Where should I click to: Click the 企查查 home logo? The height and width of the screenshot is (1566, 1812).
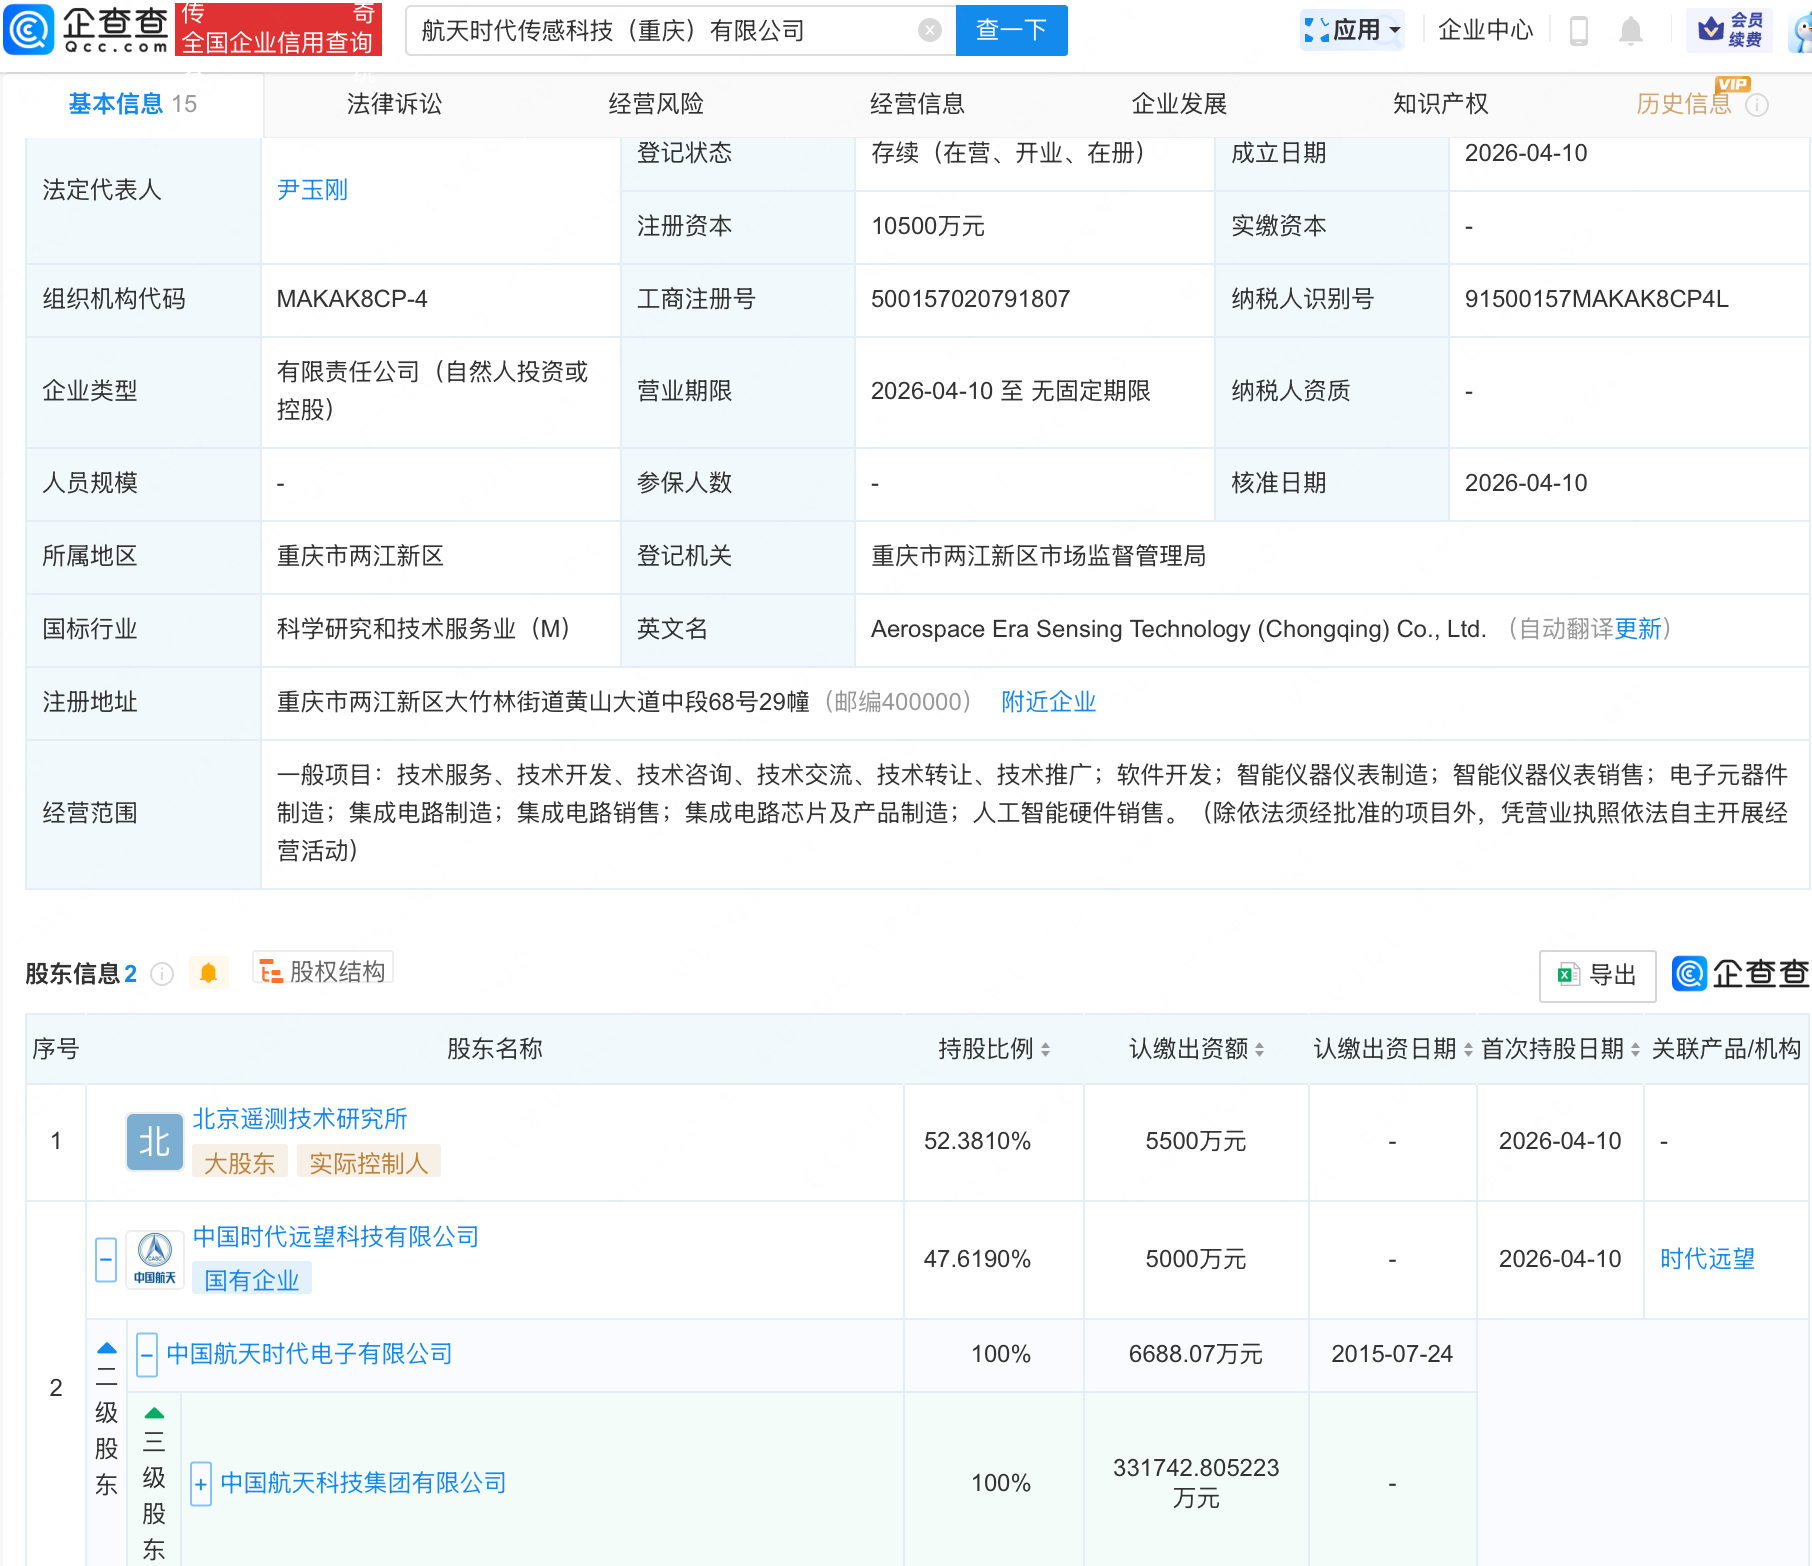click(x=85, y=29)
